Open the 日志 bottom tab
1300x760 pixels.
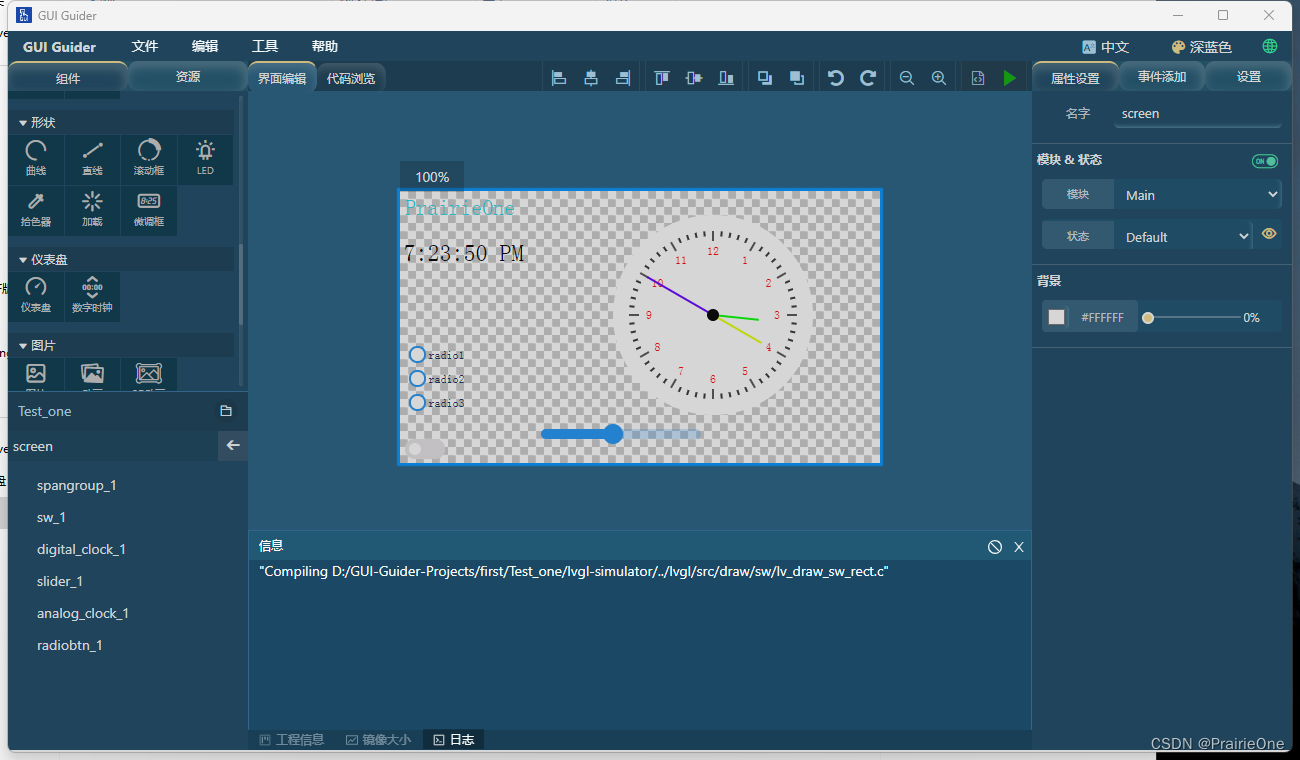454,740
